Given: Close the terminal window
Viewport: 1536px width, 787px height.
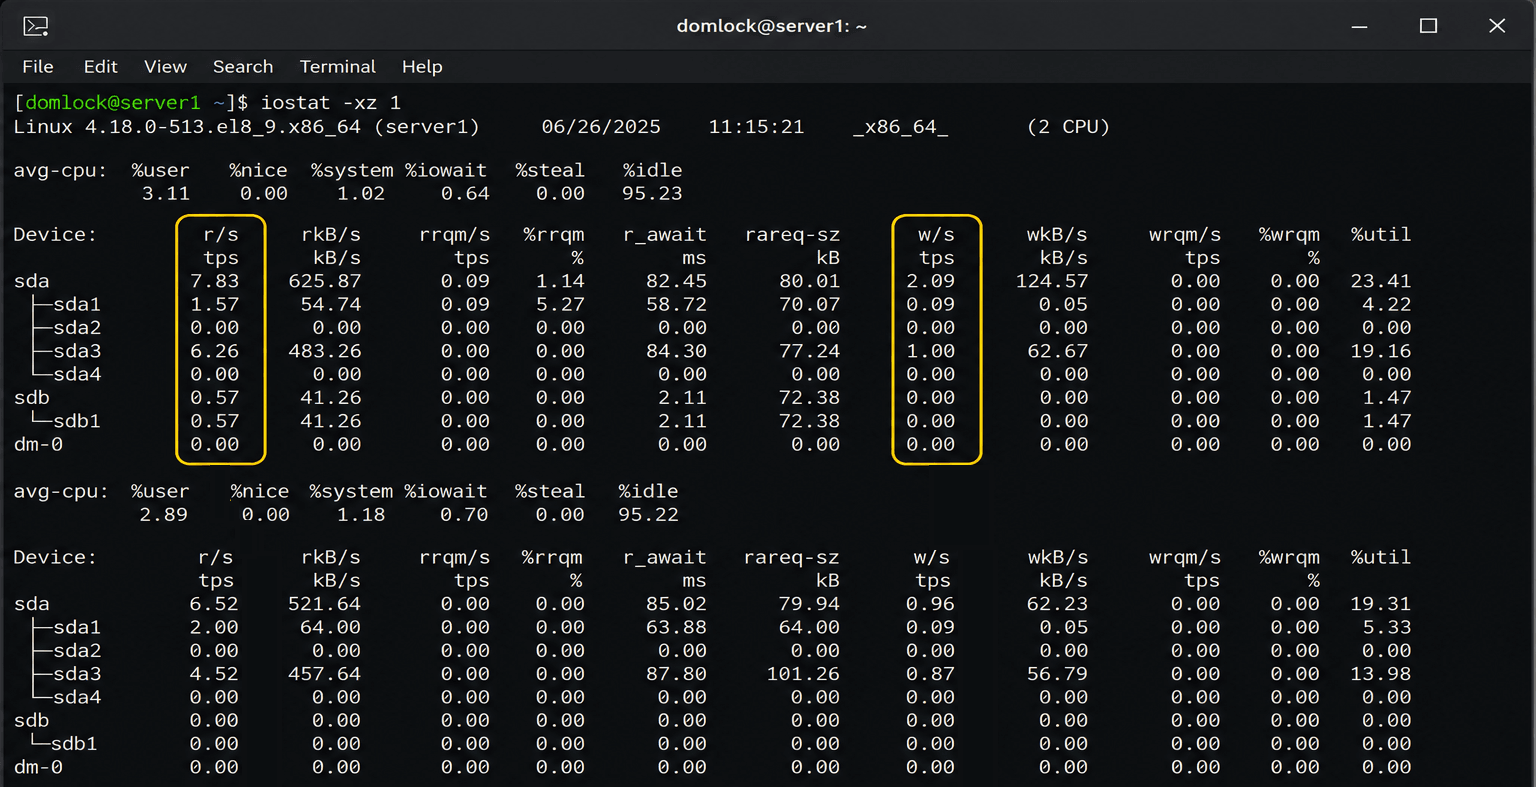Looking at the screenshot, I should [x=1497, y=26].
